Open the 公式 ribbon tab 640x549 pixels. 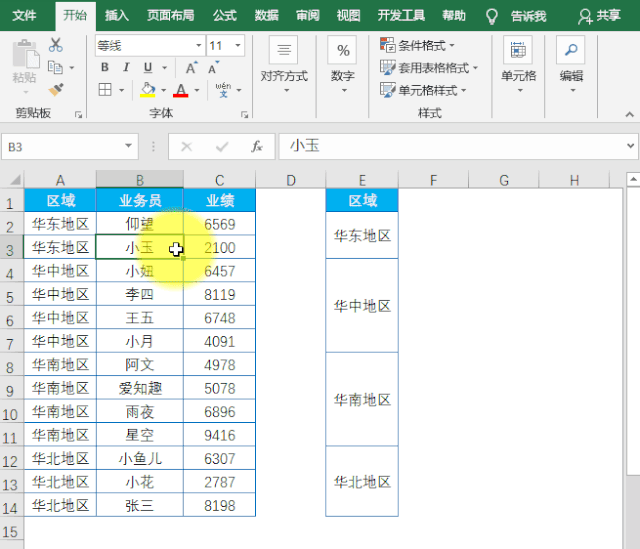pyautogui.click(x=225, y=16)
